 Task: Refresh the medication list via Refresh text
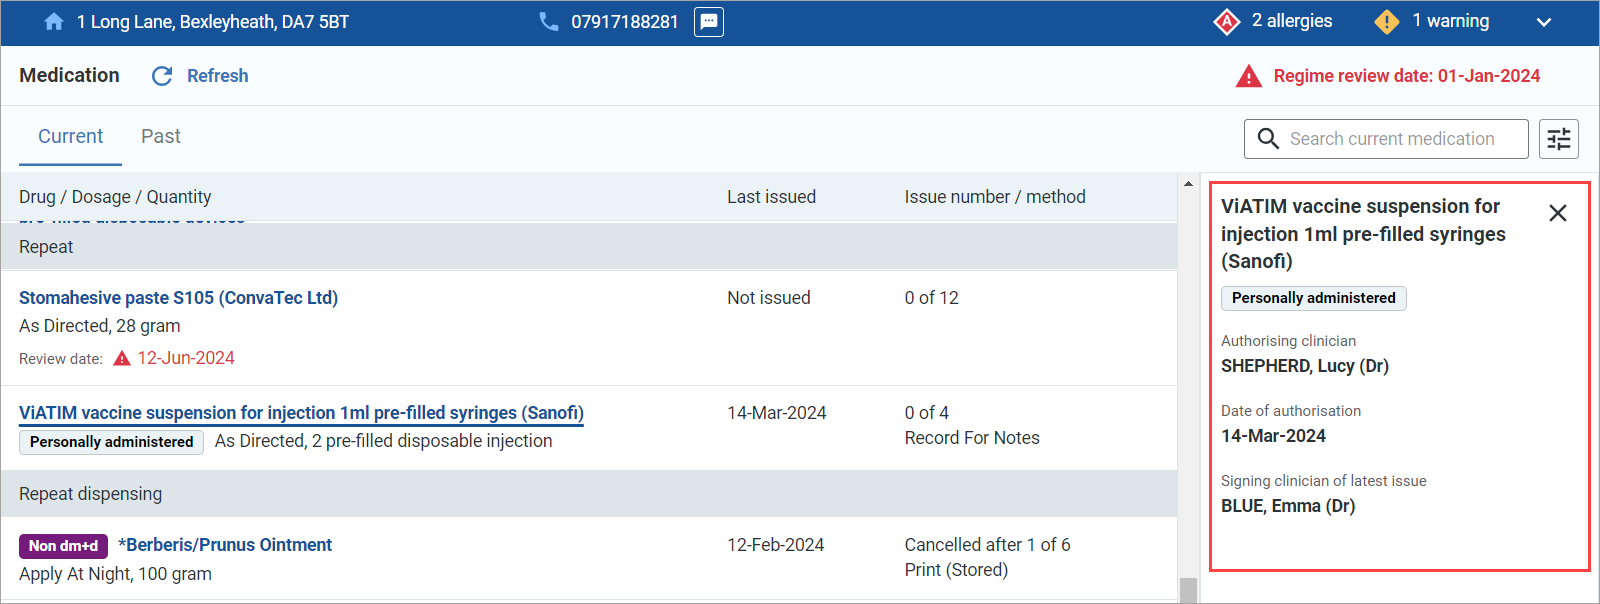pyautogui.click(x=218, y=76)
